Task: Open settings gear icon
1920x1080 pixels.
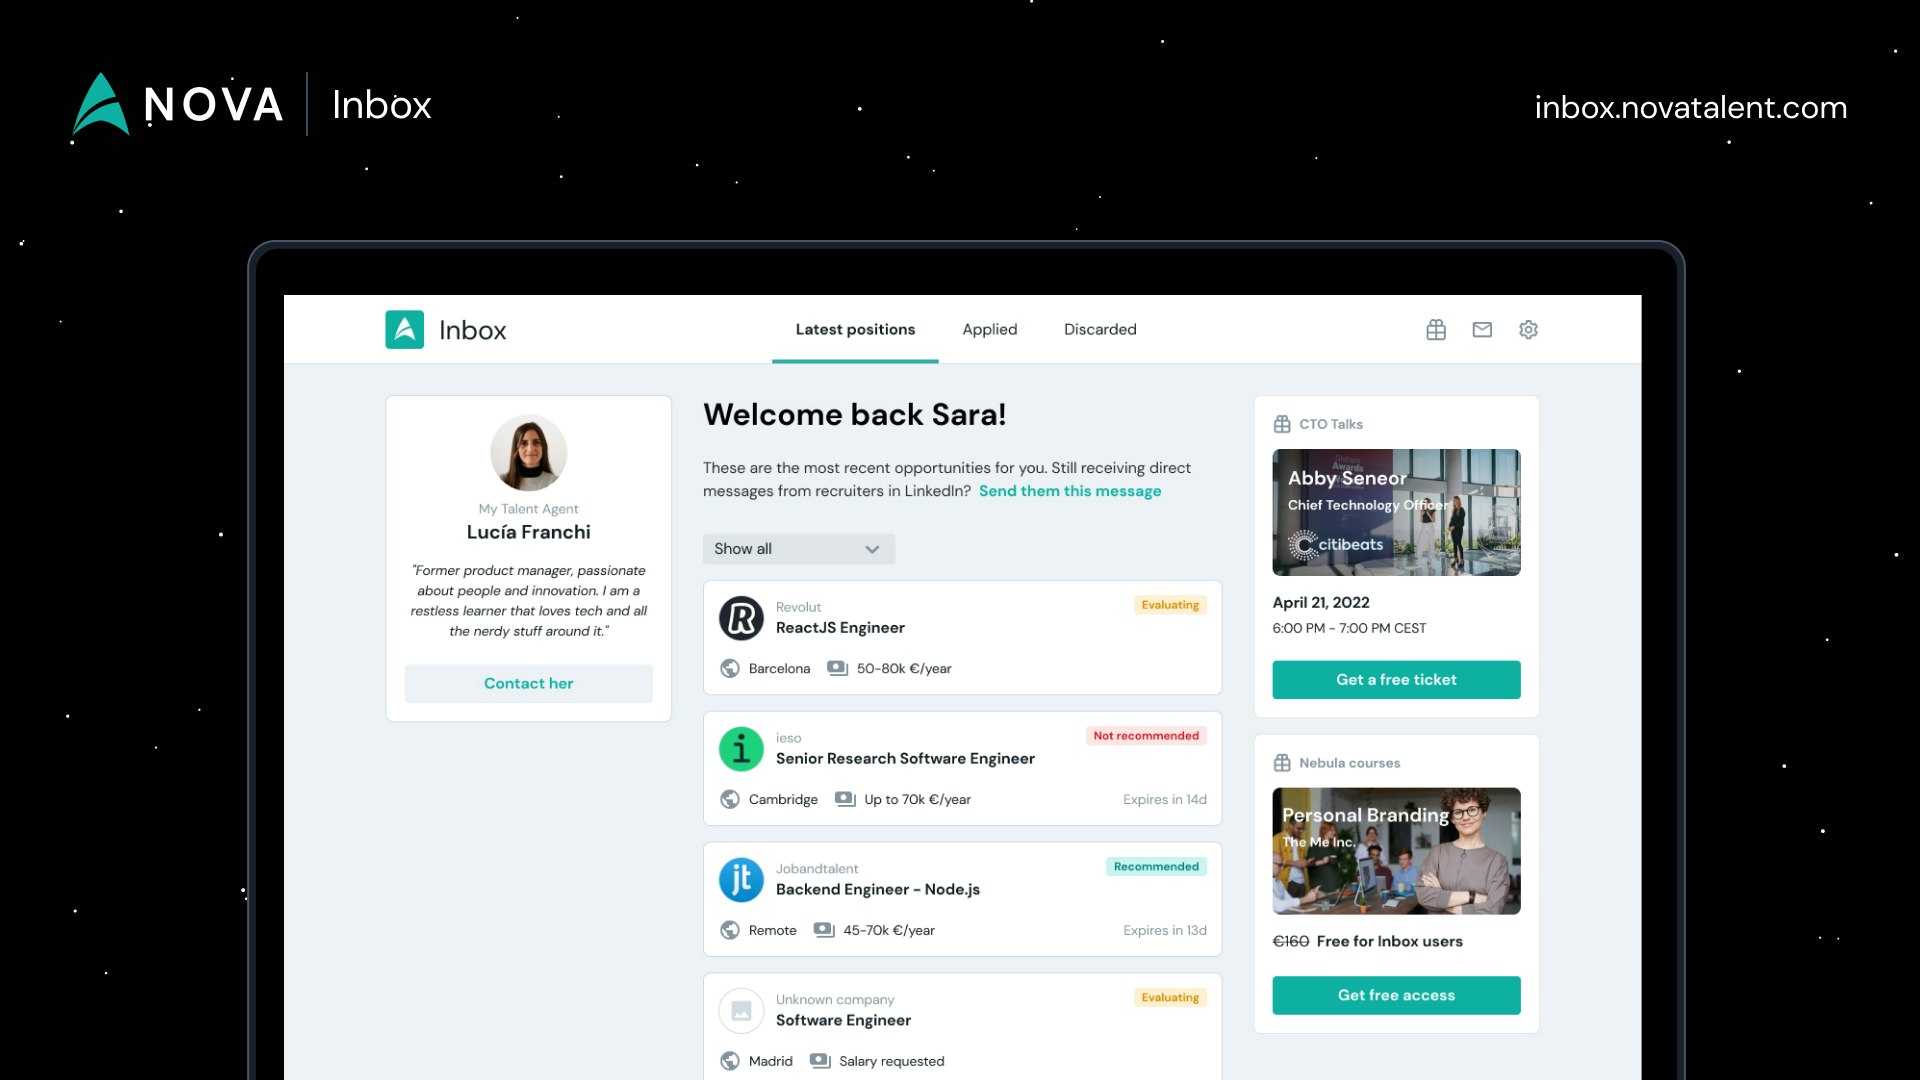Action: click(1528, 330)
